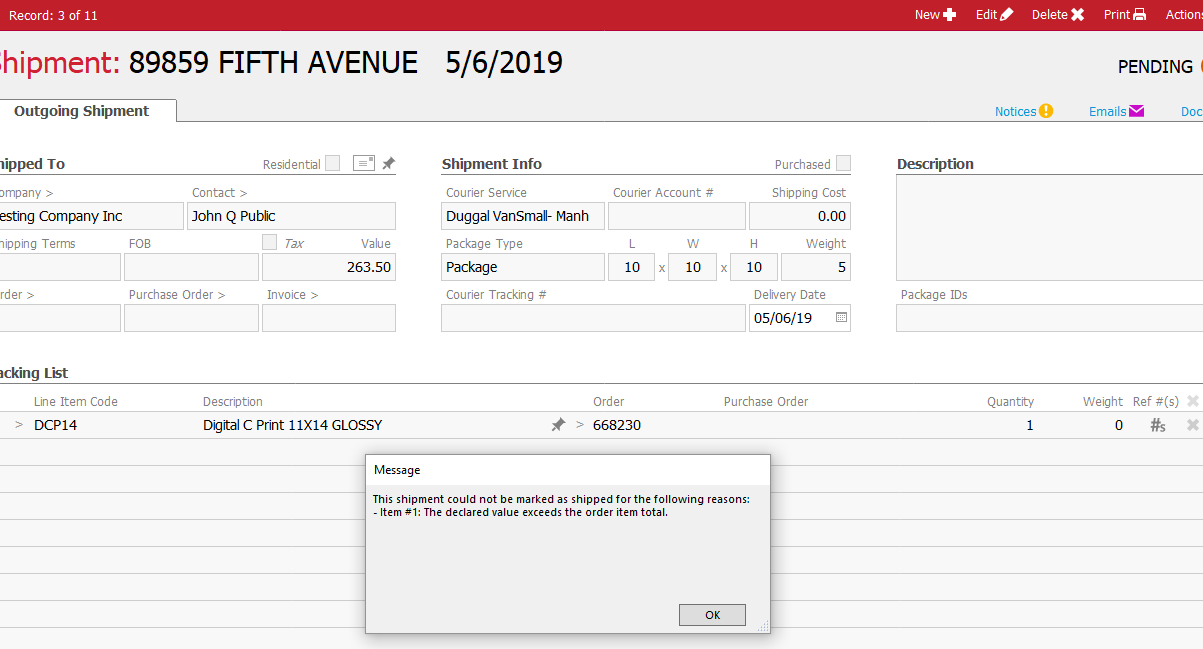The width and height of the screenshot is (1203, 649).
Task: Click the Purchase Order field in Shipped To
Action: [191, 318]
